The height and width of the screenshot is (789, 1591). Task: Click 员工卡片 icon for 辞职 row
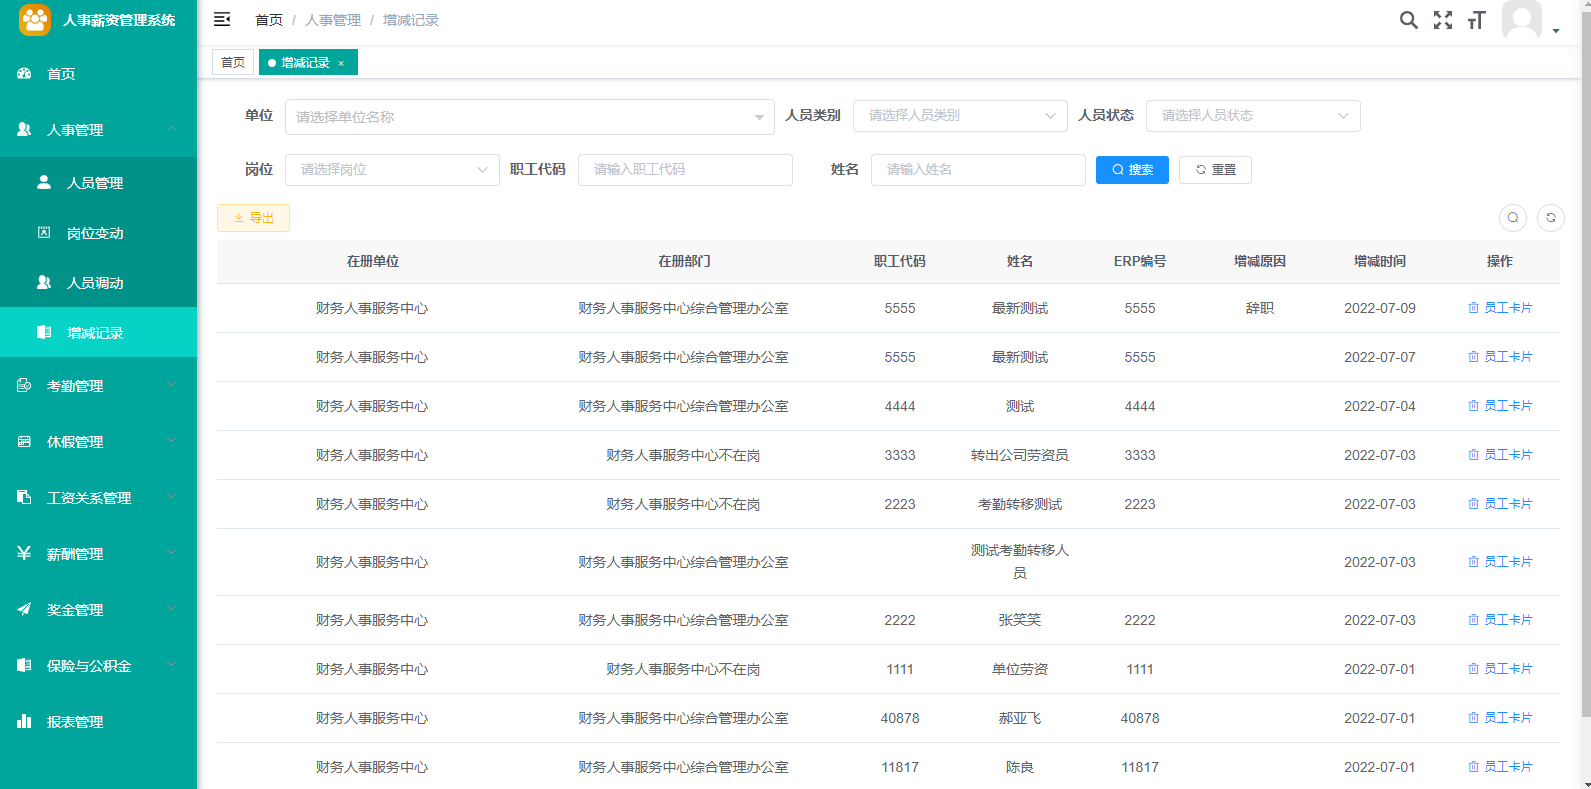point(1473,308)
